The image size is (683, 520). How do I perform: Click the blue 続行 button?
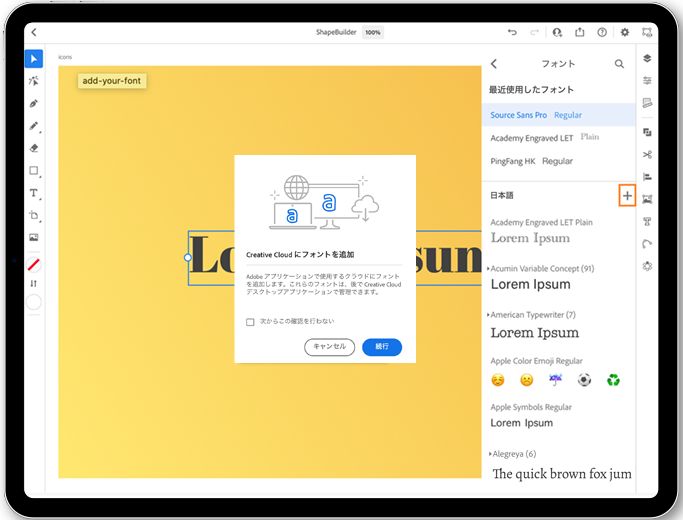coord(382,347)
